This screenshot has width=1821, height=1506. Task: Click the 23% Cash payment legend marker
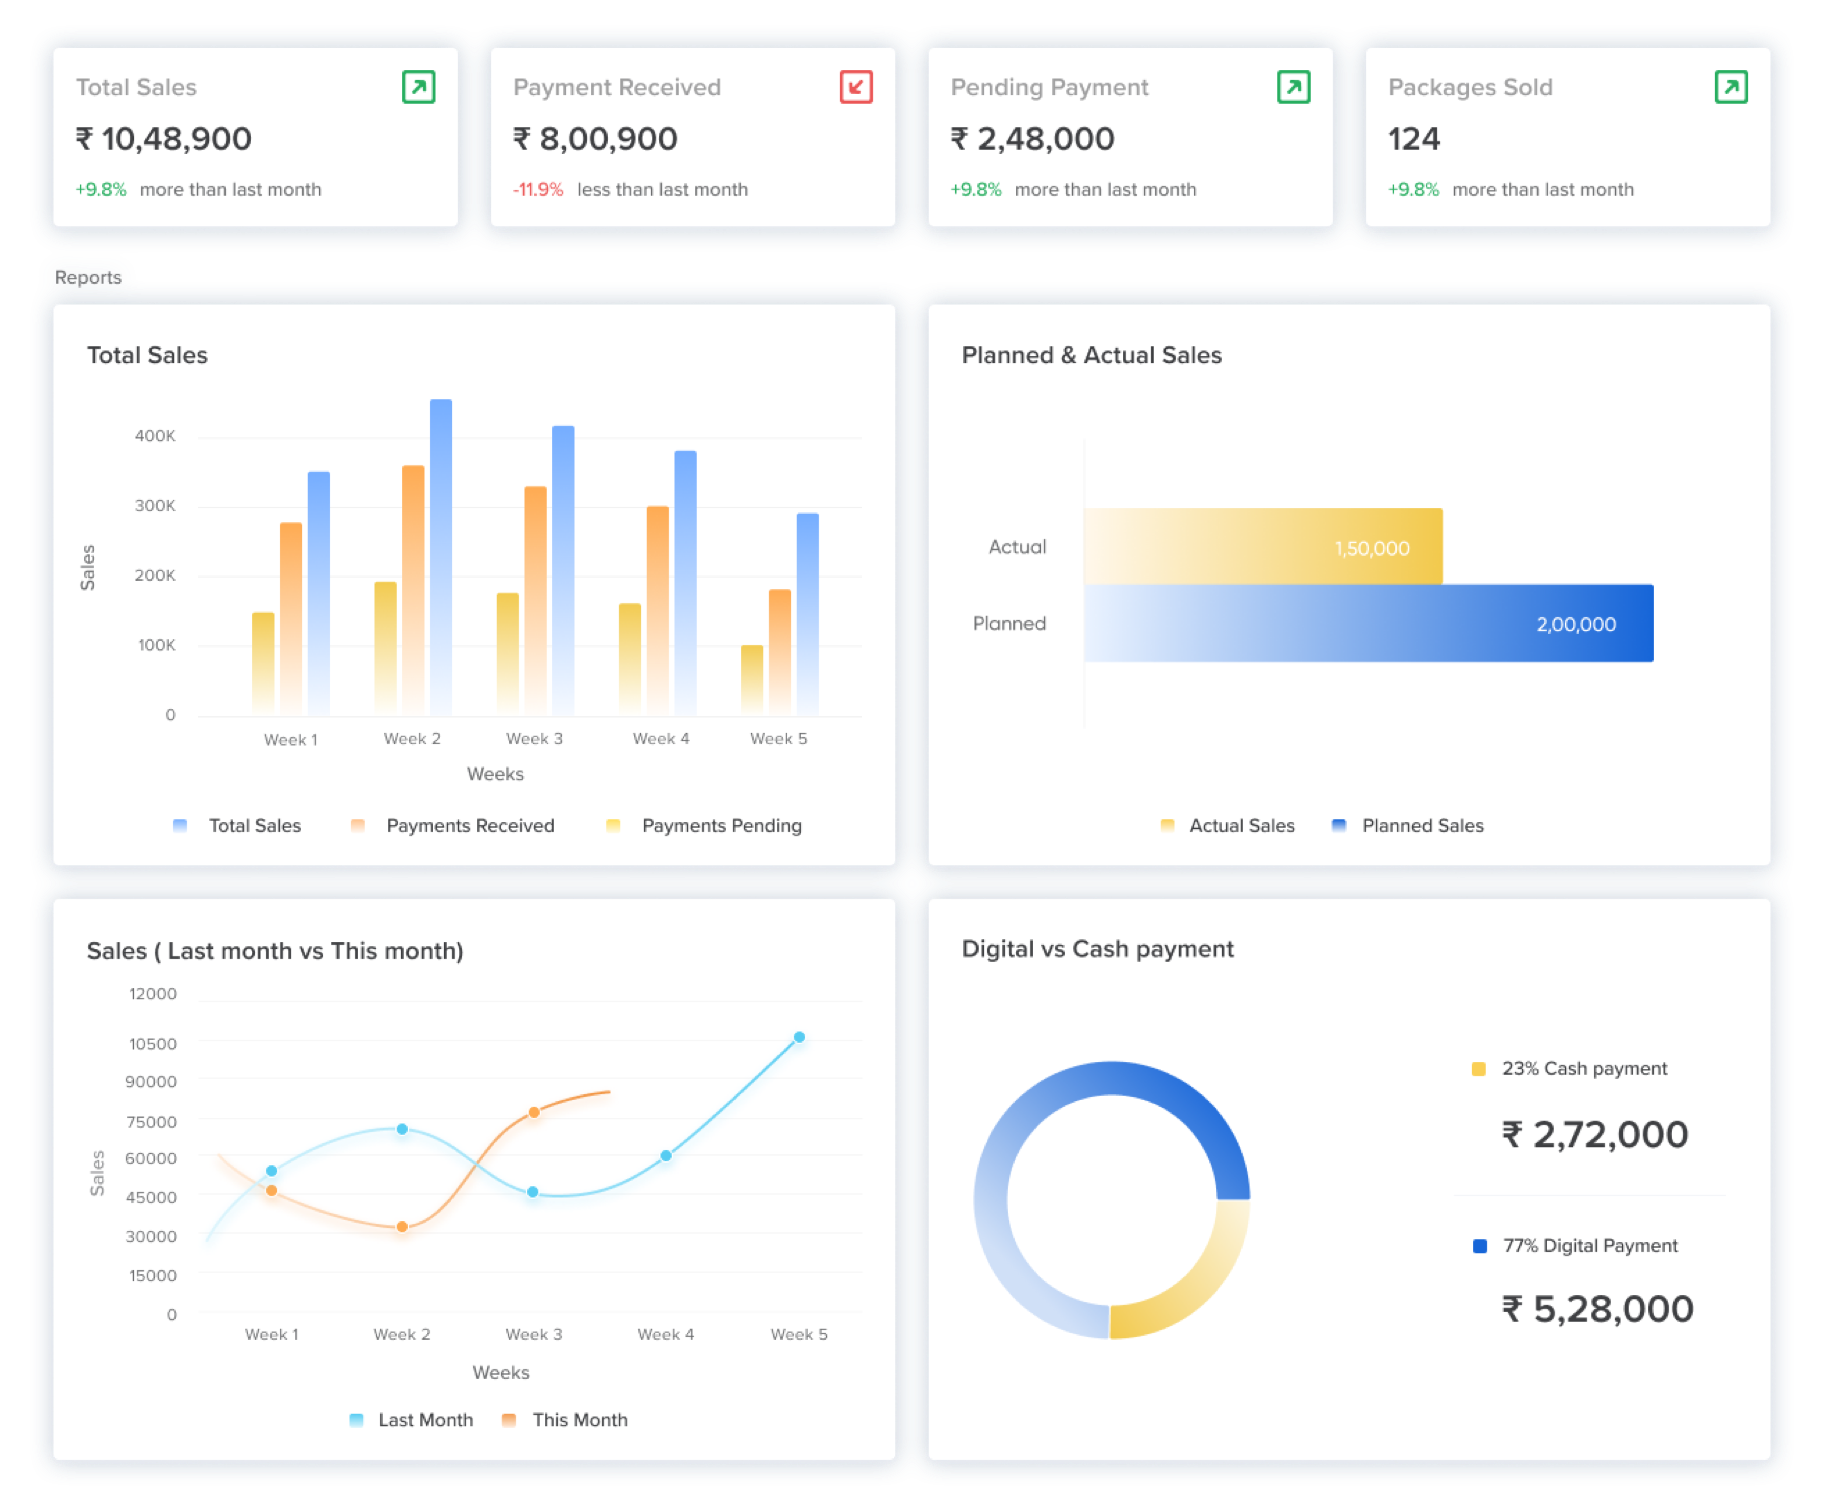click(1478, 1069)
